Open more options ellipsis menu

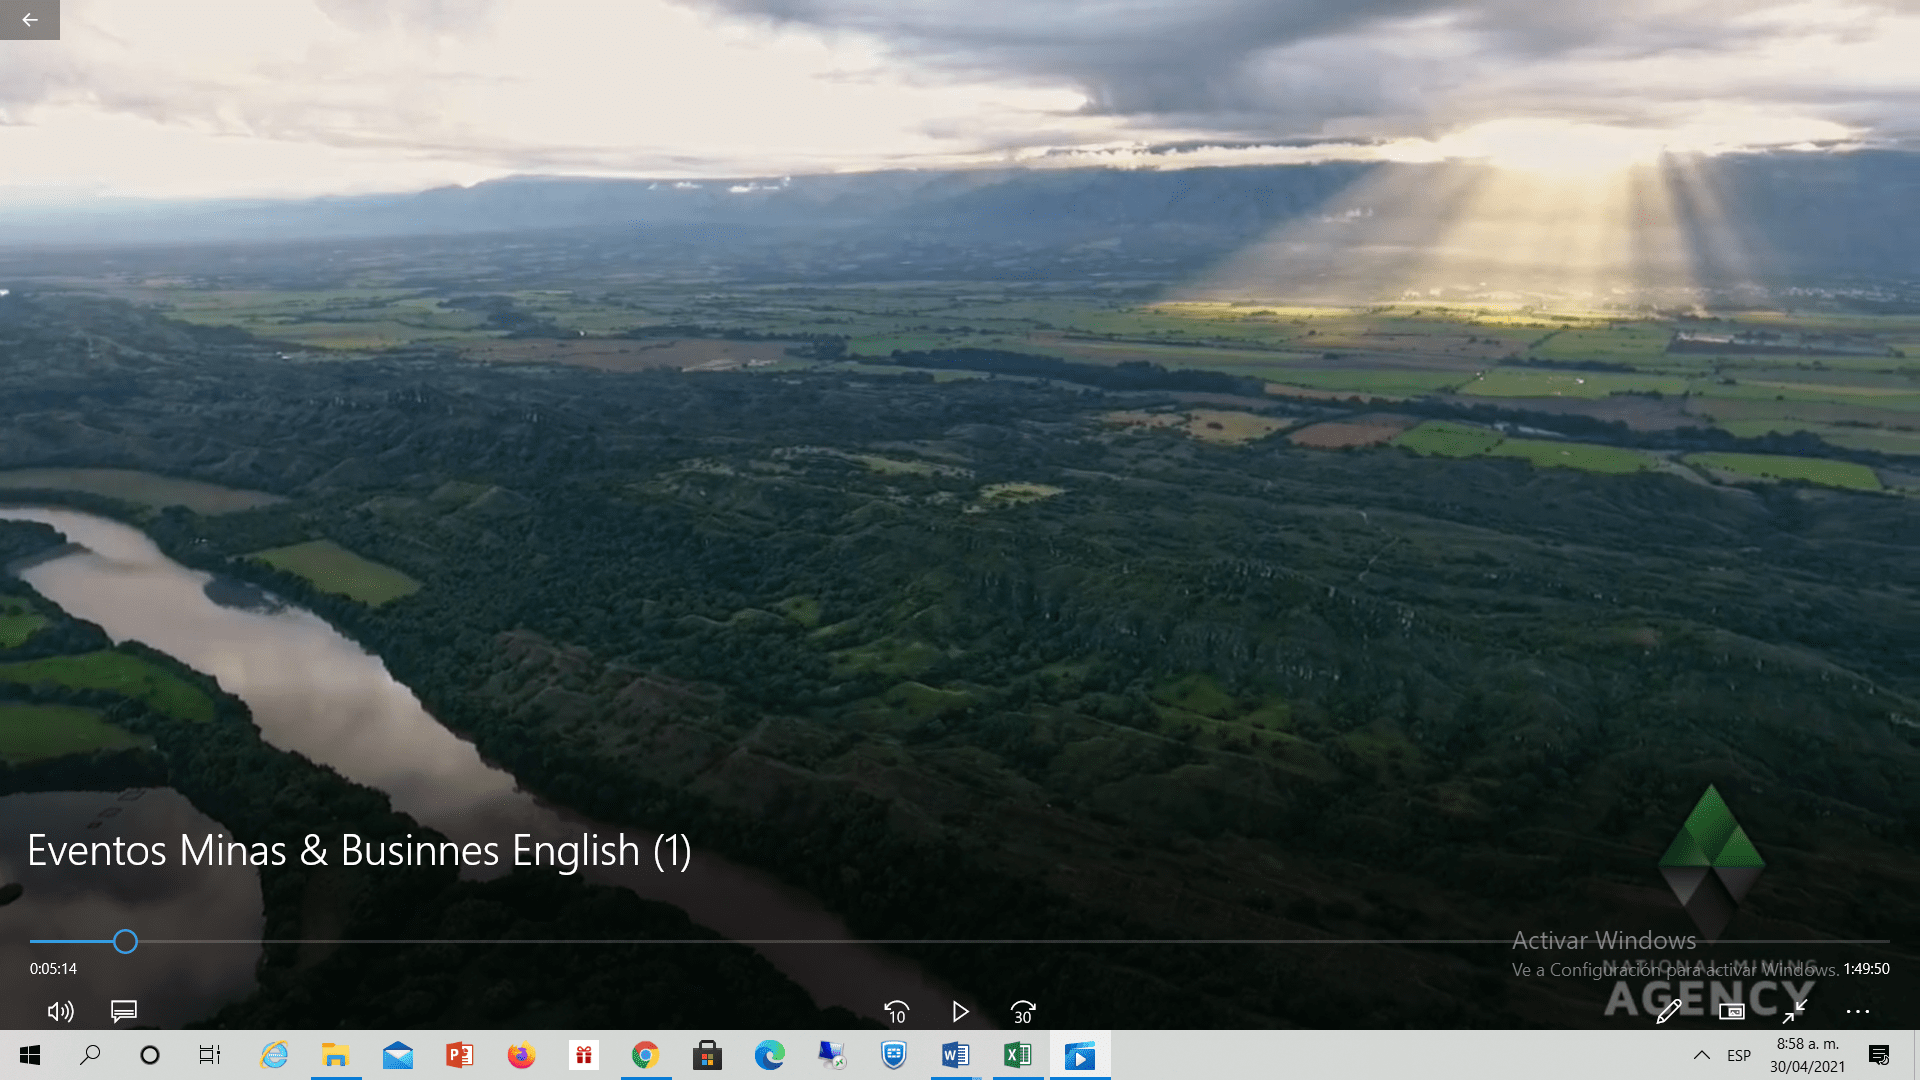click(1858, 1012)
